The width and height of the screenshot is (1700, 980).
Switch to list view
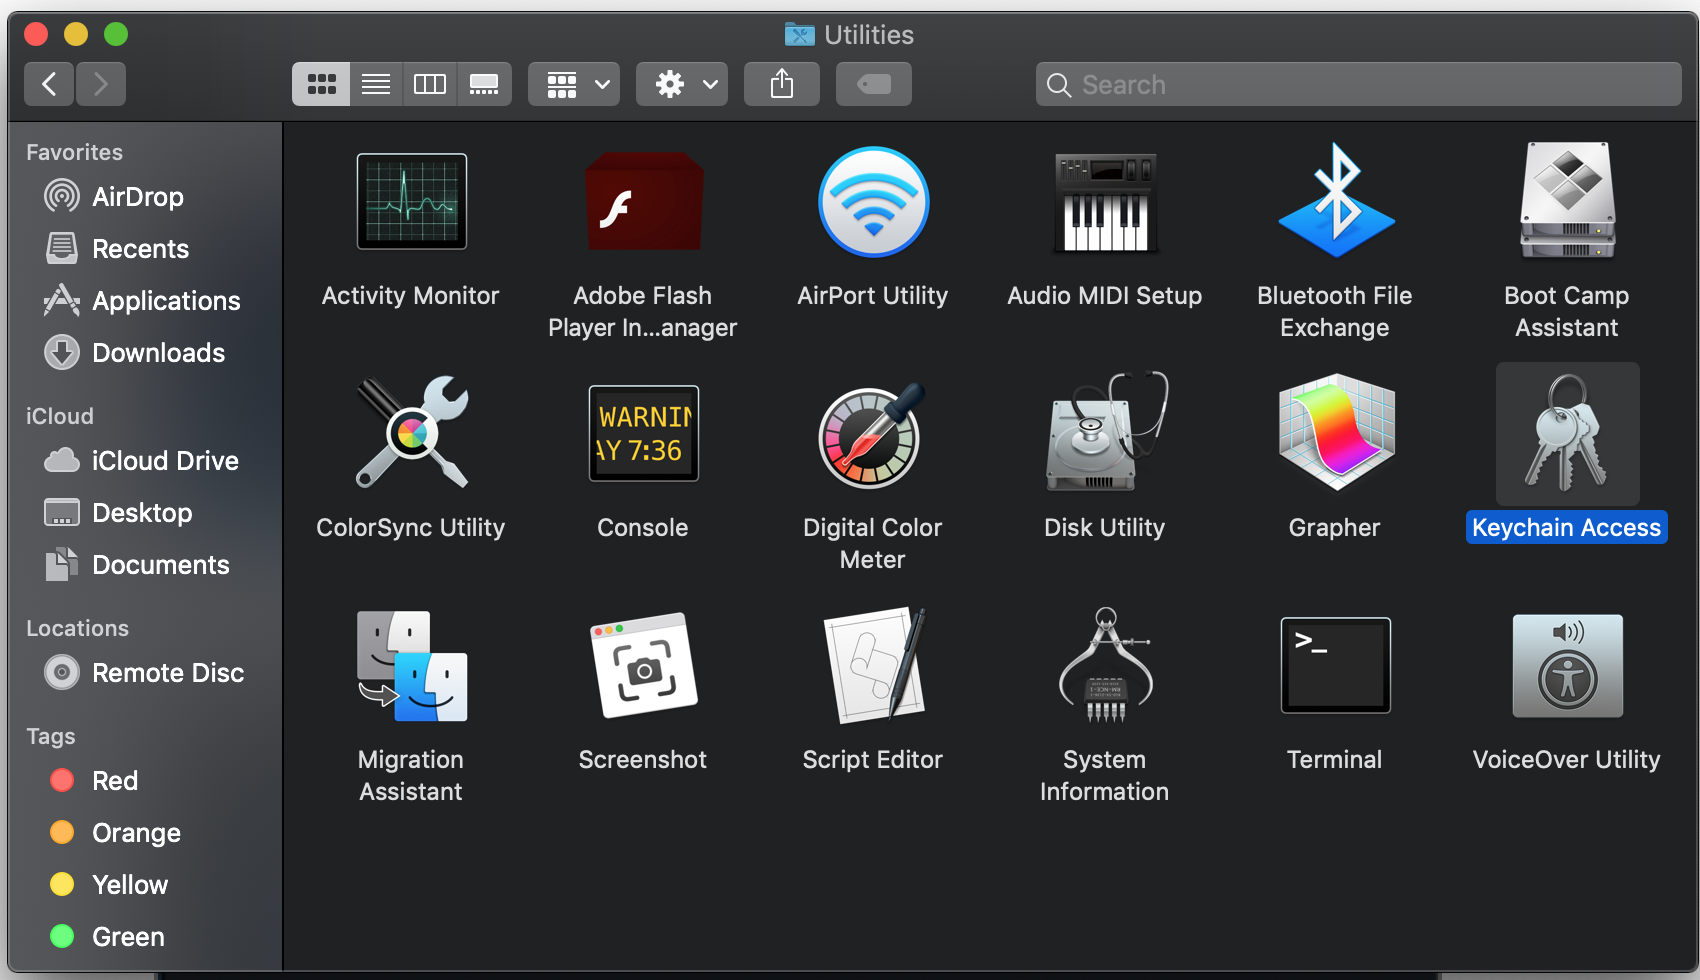376,85
